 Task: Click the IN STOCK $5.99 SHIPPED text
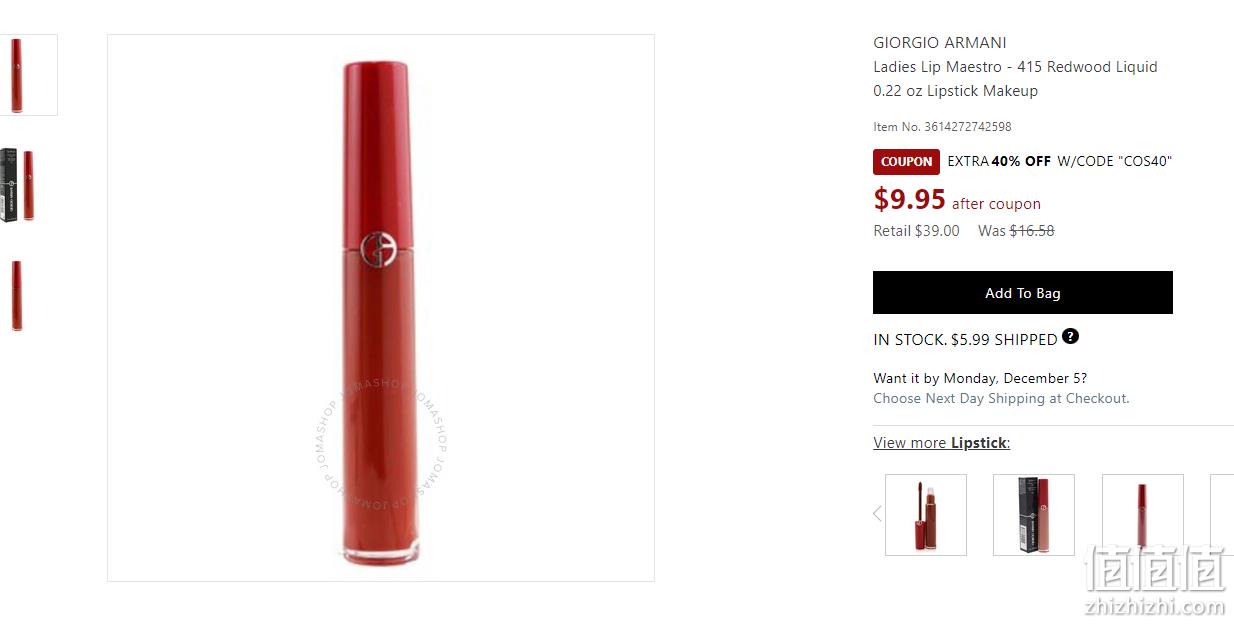tap(965, 340)
